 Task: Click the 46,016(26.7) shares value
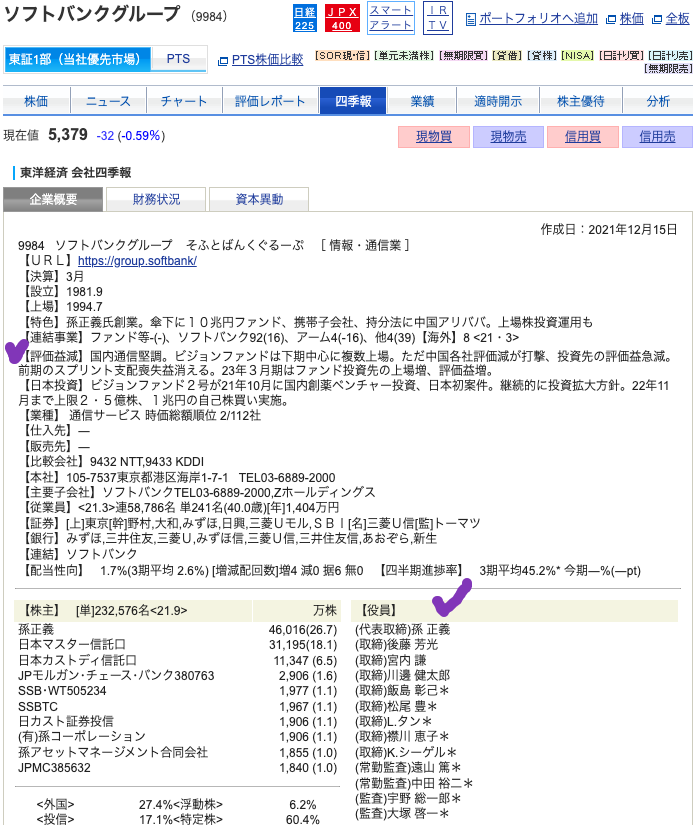303,630
